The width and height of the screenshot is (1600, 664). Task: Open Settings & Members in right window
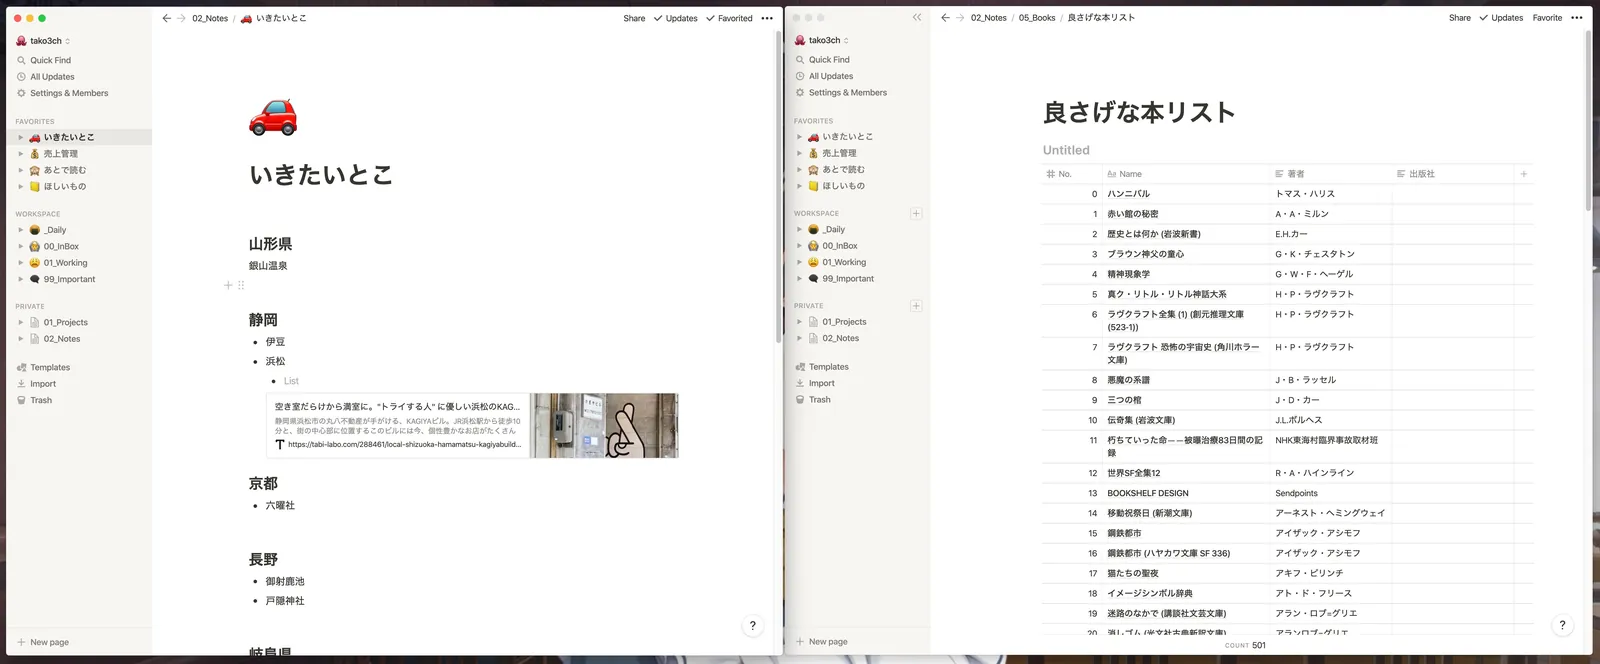click(847, 93)
